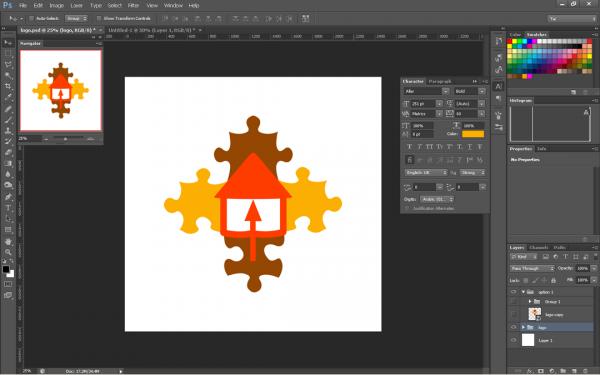Toggle the Show Transform Controls checkbox
600x375 pixels.
(99, 18)
